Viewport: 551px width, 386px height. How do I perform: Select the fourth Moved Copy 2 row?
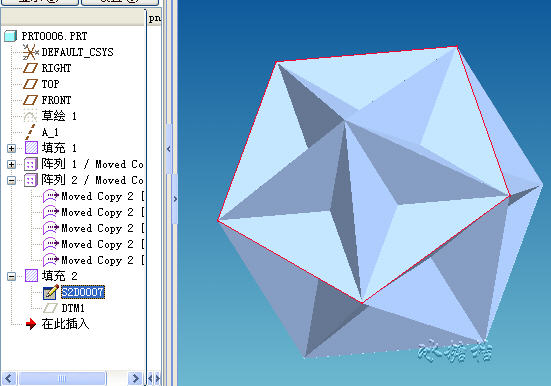(93, 244)
